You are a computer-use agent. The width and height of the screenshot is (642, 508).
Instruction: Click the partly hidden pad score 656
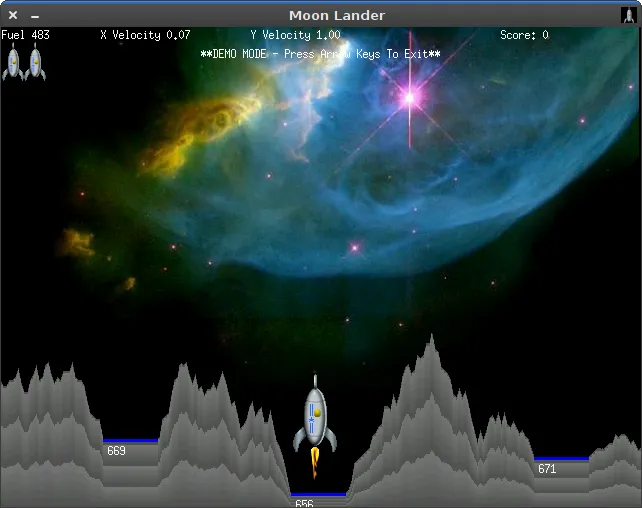click(304, 503)
